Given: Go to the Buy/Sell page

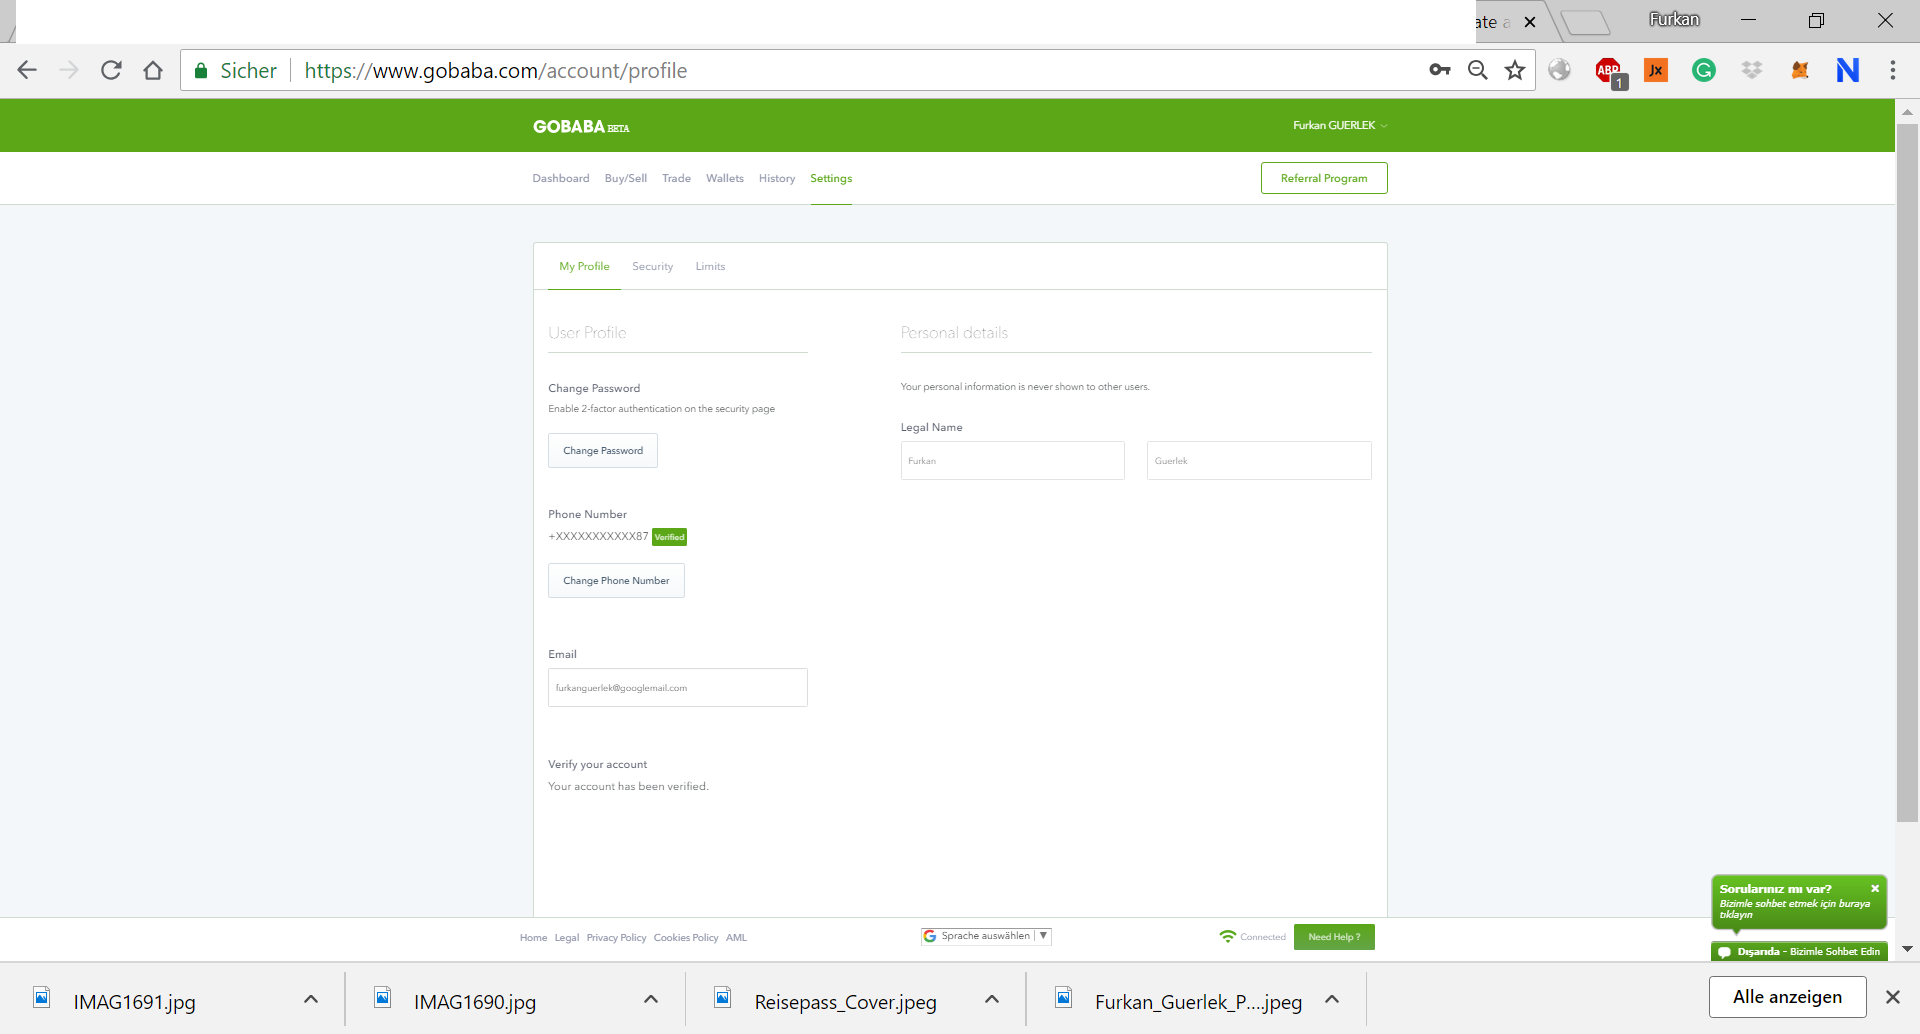Looking at the screenshot, I should coord(626,178).
